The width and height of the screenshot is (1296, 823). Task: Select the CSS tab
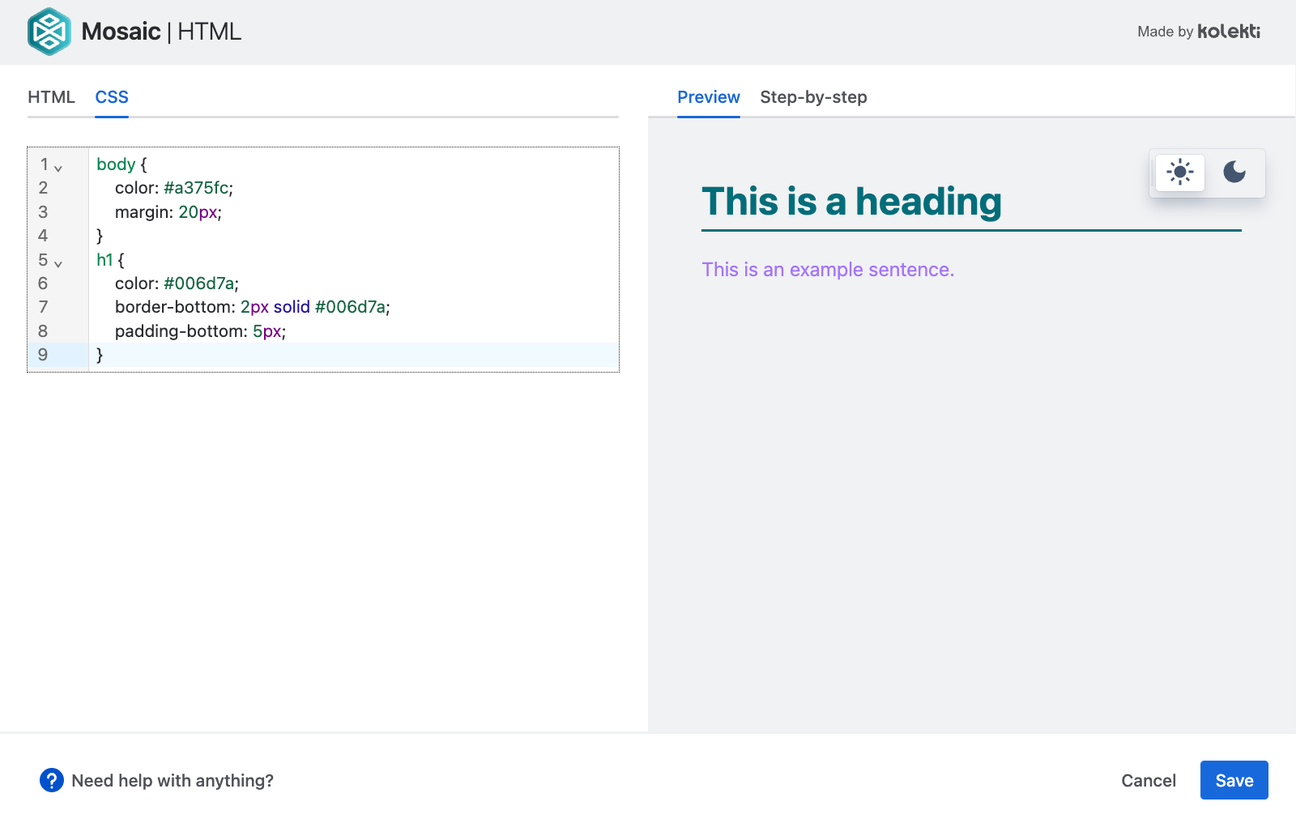pyautogui.click(x=111, y=96)
